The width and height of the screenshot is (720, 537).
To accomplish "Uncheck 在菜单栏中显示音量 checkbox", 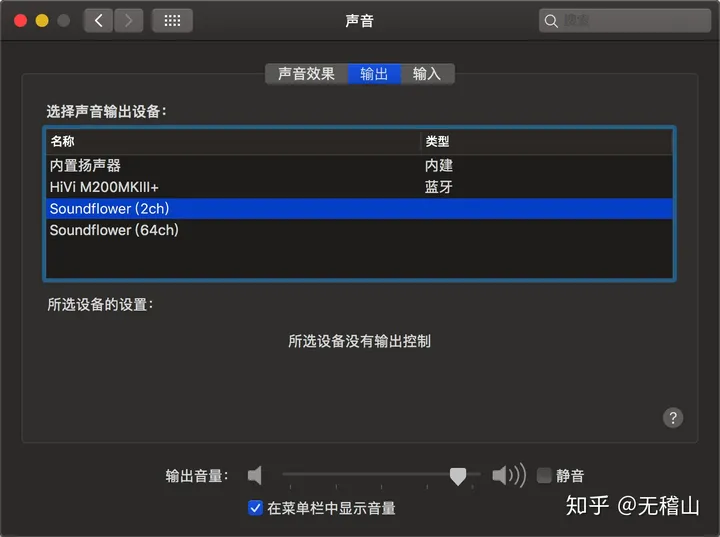I will coord(255,508).
